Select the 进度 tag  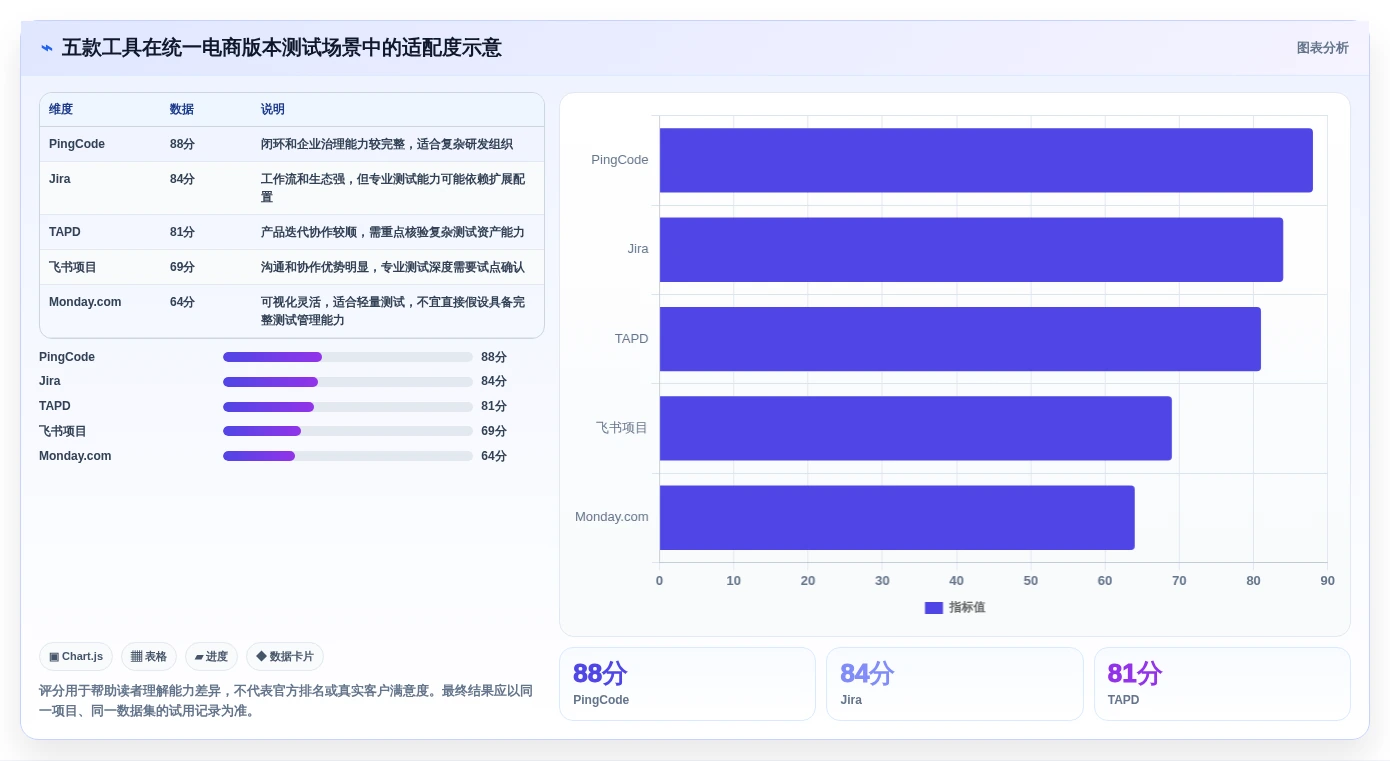point(211,657)
